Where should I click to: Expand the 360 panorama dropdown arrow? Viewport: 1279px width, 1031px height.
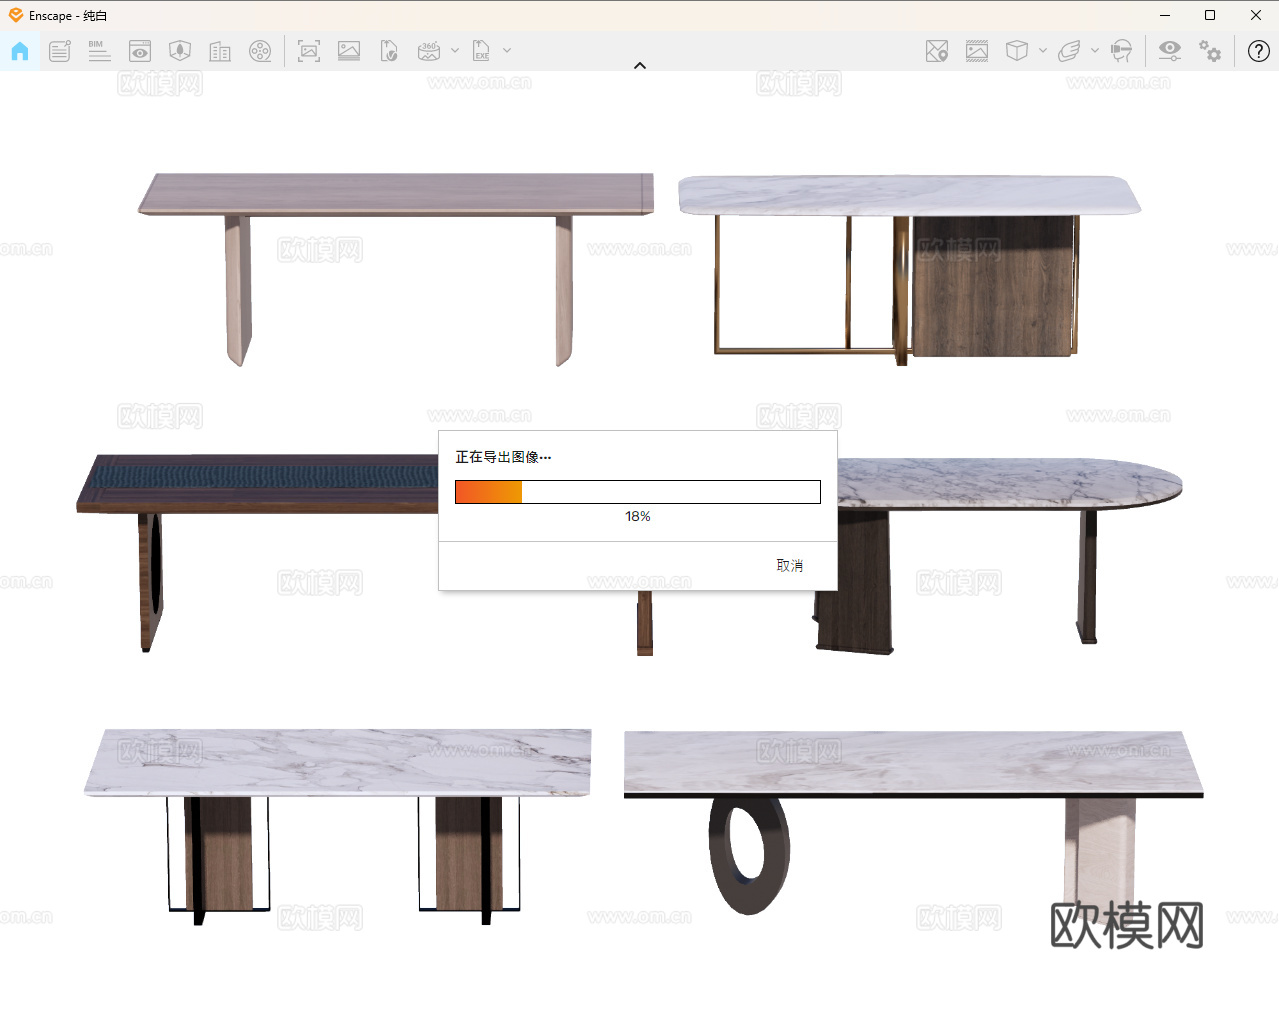[455, 51]
